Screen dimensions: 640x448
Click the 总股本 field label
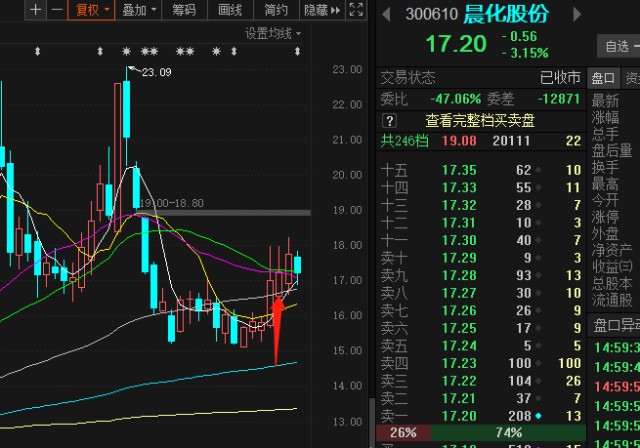click(612, 284)
